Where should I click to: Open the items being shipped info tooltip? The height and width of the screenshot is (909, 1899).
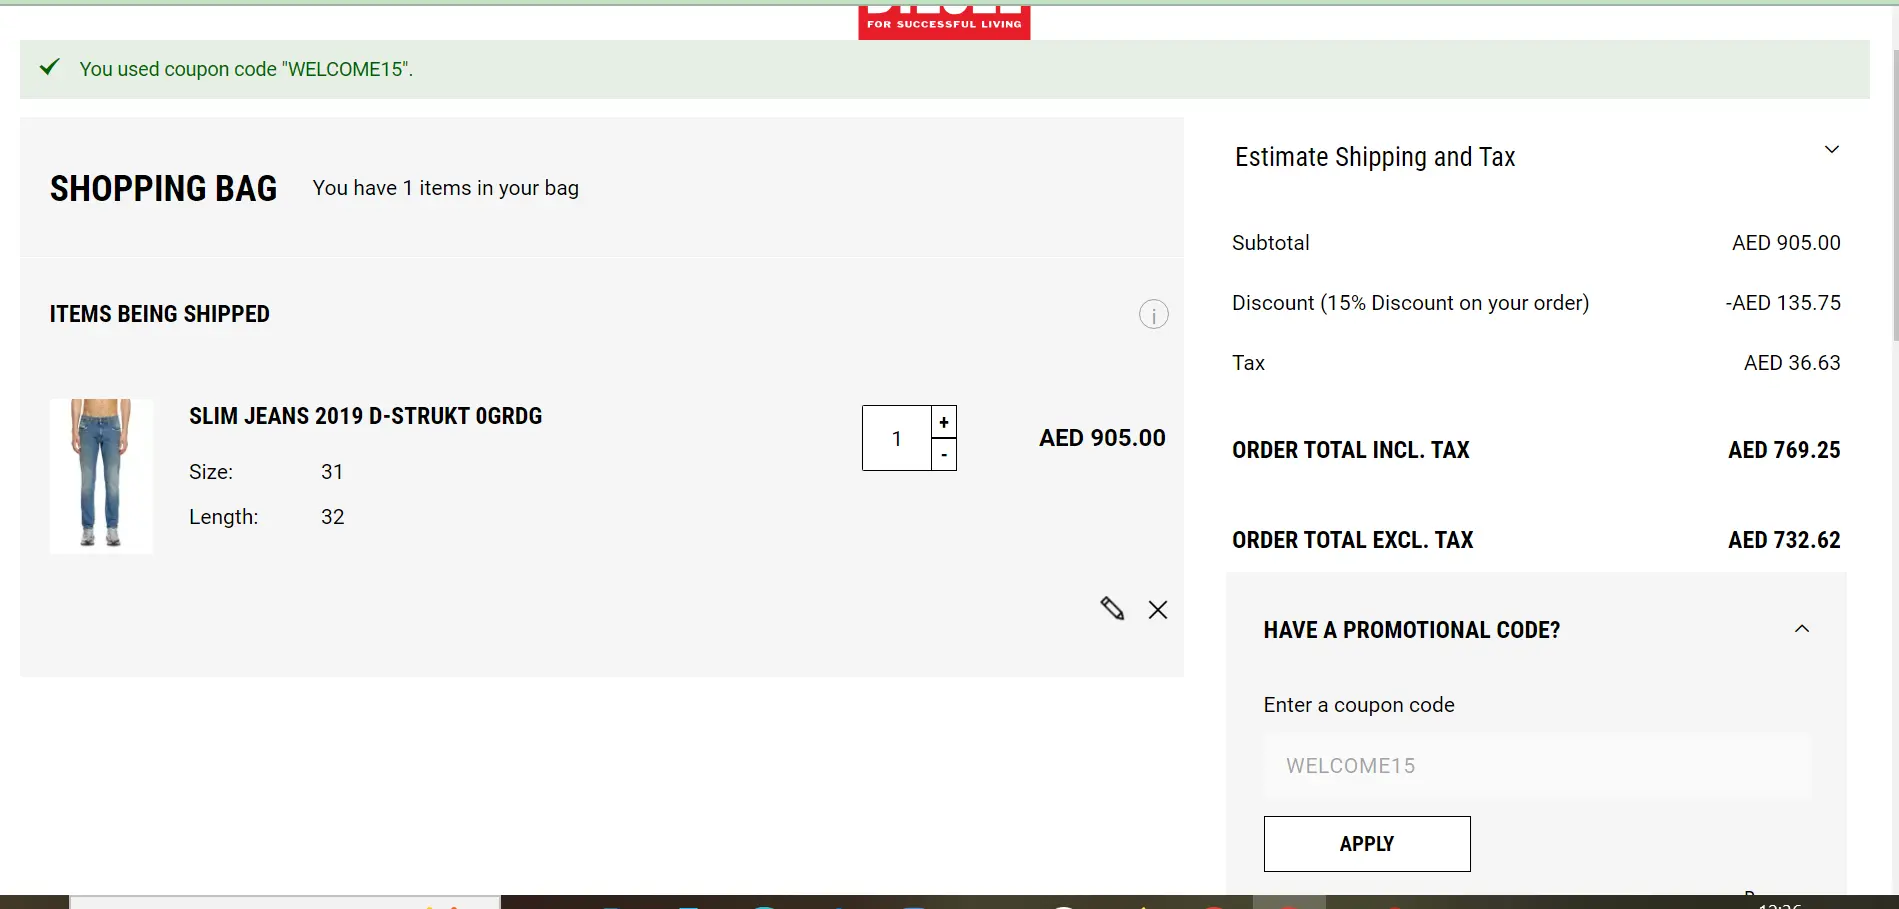pyautogui.click(x=1153, y=314)
